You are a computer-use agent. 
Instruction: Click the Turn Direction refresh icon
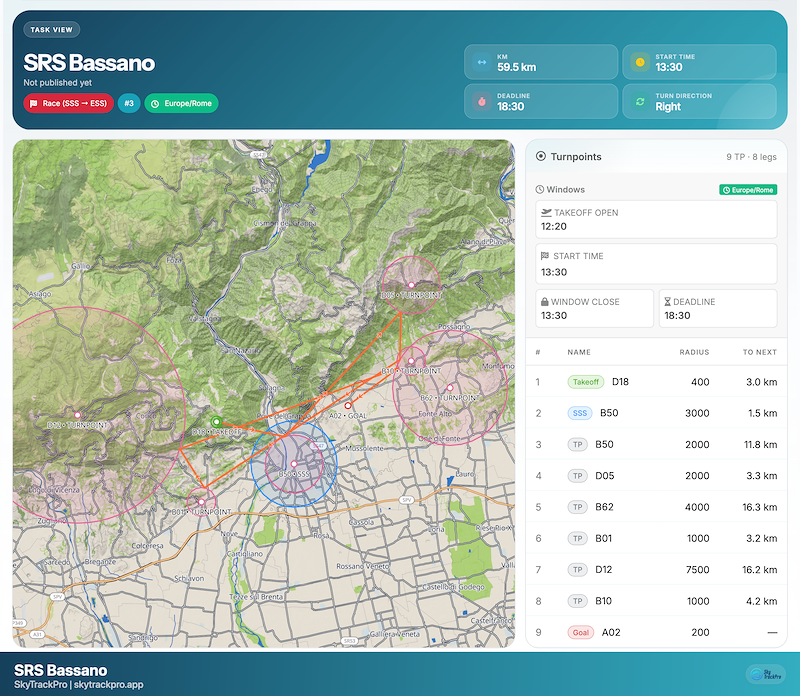[x=640, y=102]
